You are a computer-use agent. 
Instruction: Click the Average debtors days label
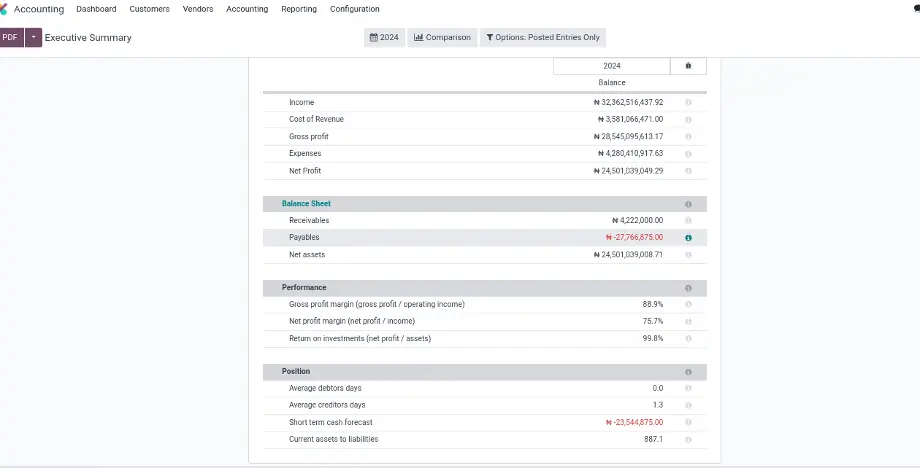(325, 388)
